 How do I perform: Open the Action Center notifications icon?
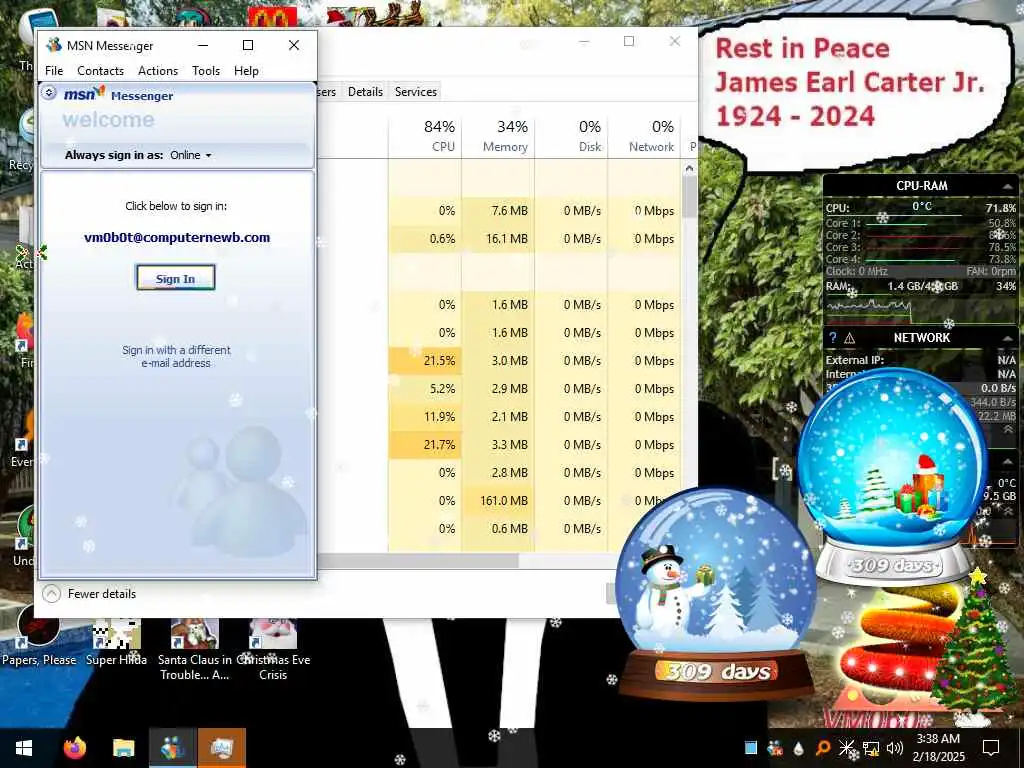991,748
